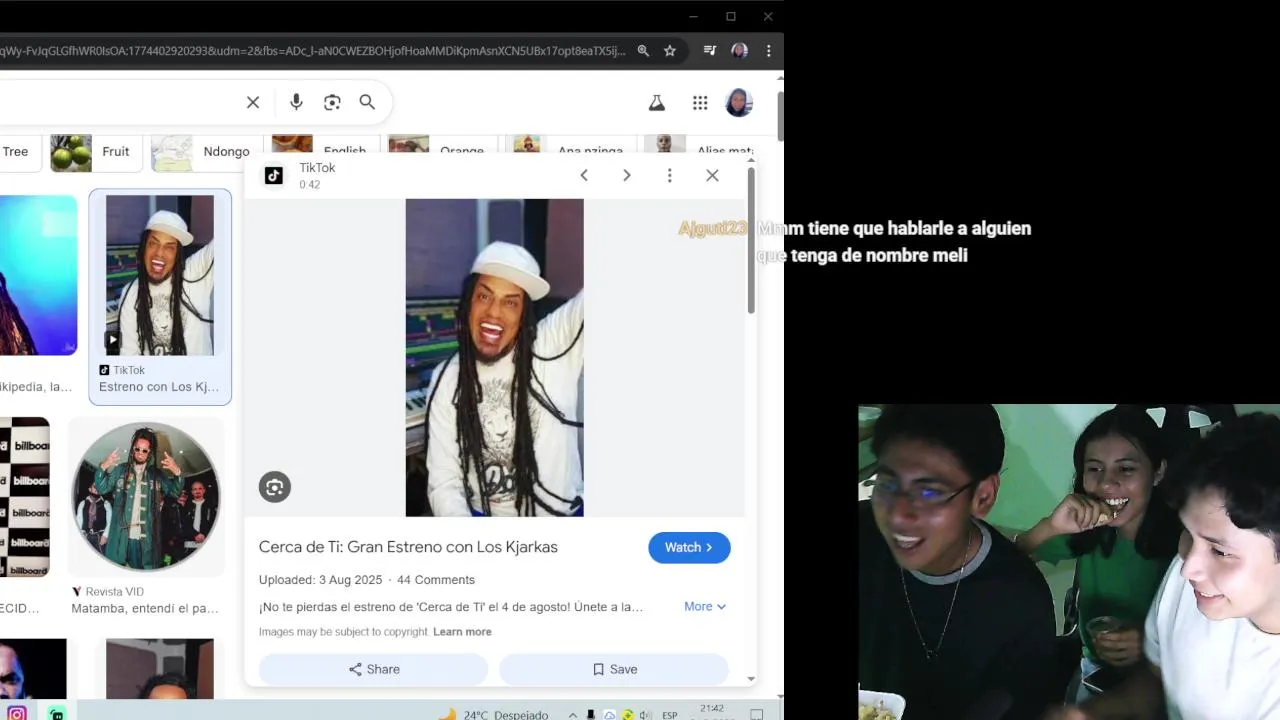The width and height of the screenshot is (1280, 720).
Task: Go to previous image in preview panel
Action: click(x=584, y=175)
